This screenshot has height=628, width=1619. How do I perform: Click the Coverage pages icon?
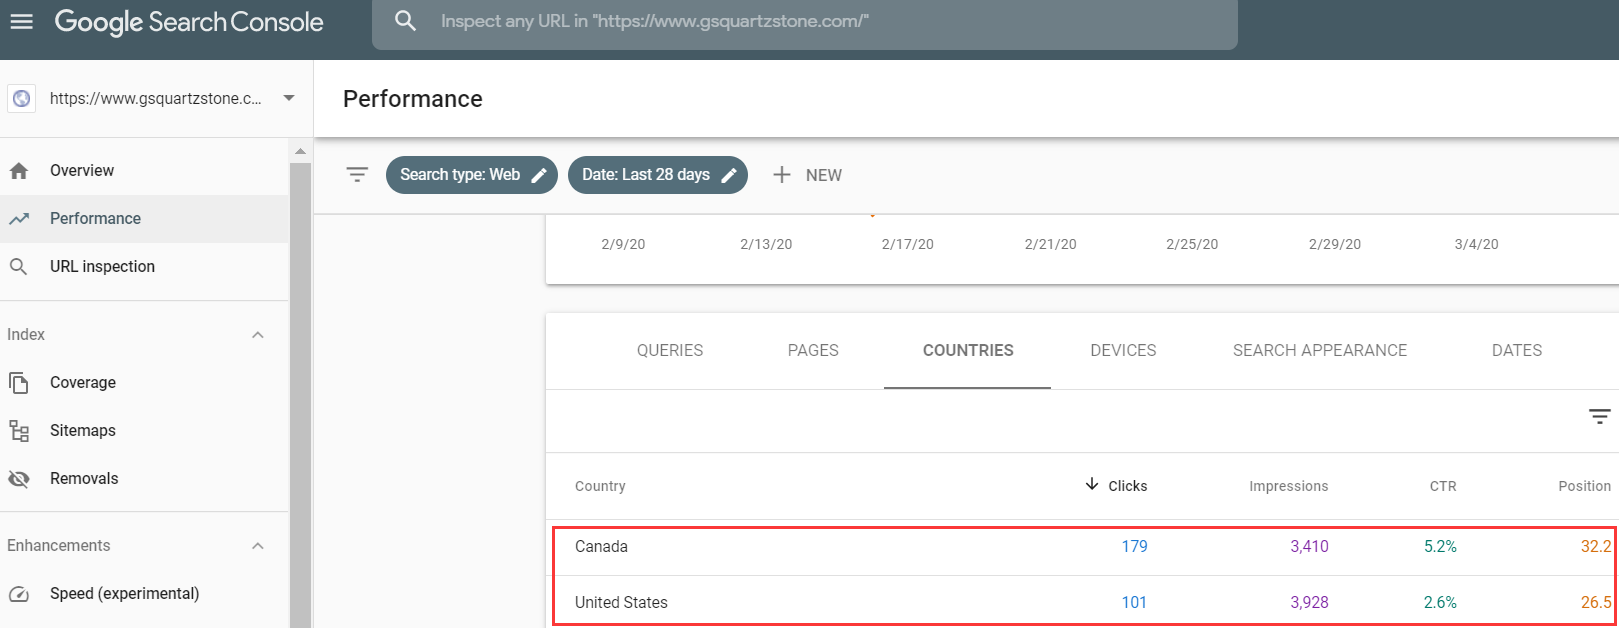point(19,383)
